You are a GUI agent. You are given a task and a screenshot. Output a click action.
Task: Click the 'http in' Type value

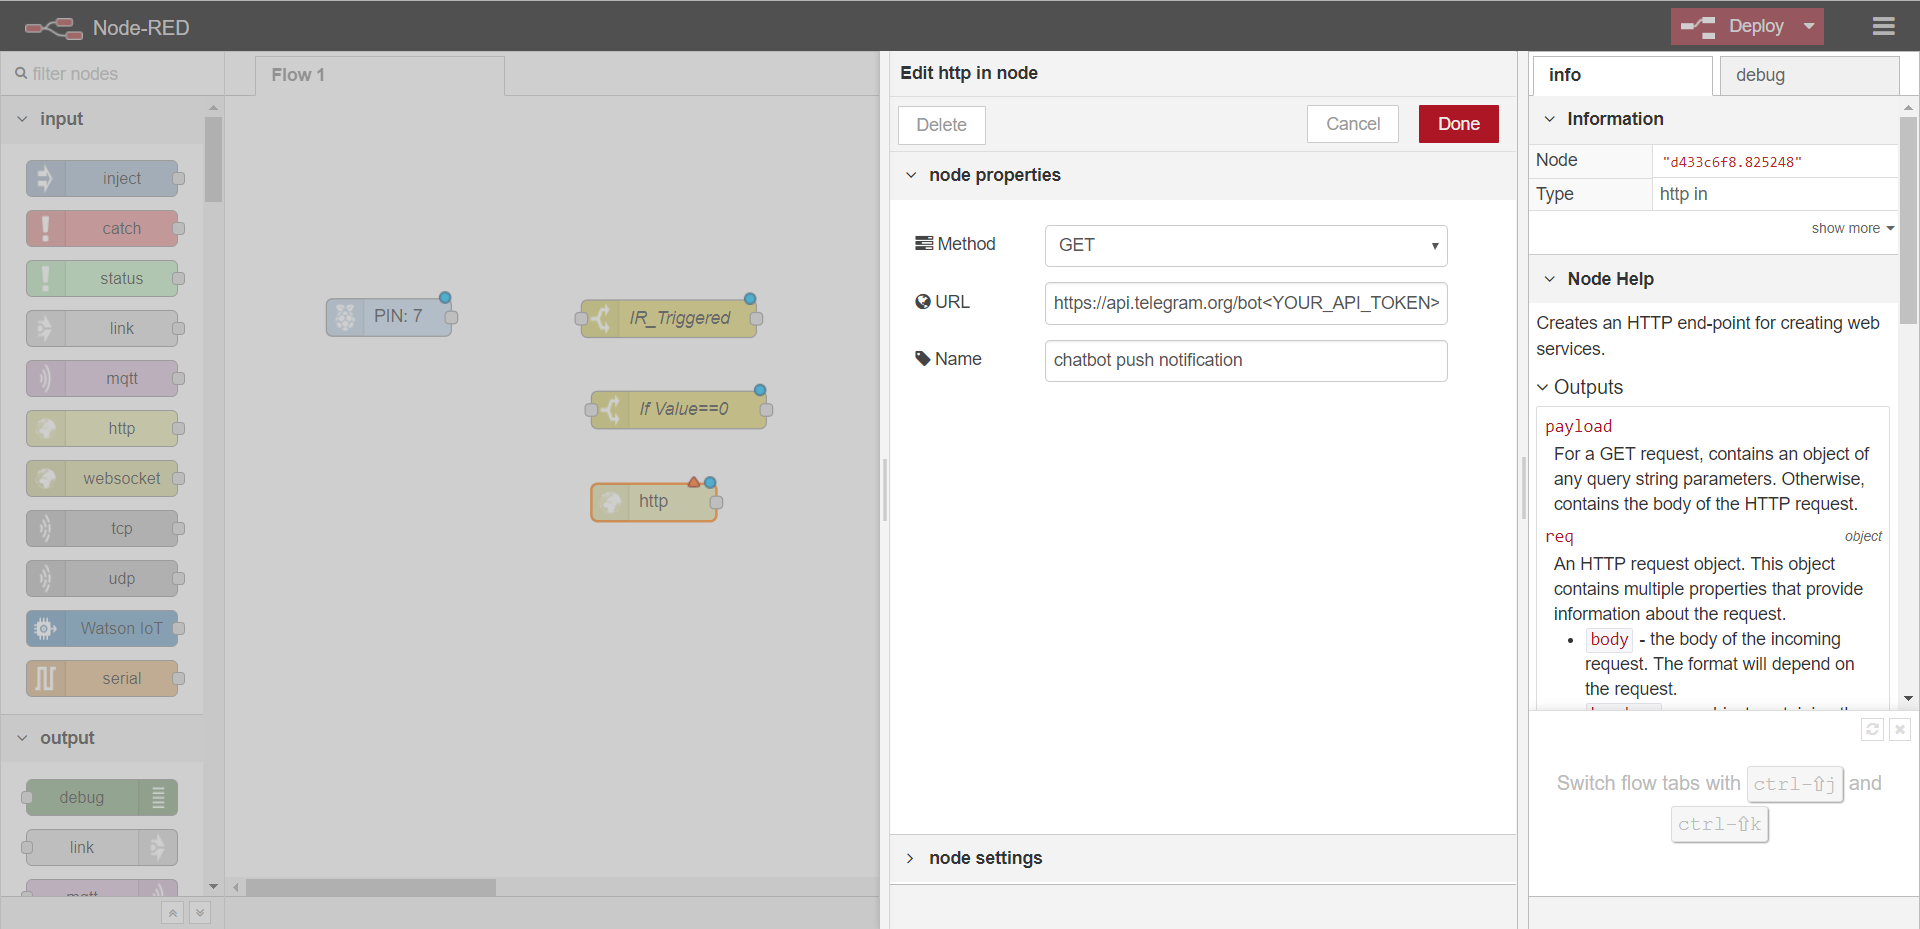(1683, 194)
